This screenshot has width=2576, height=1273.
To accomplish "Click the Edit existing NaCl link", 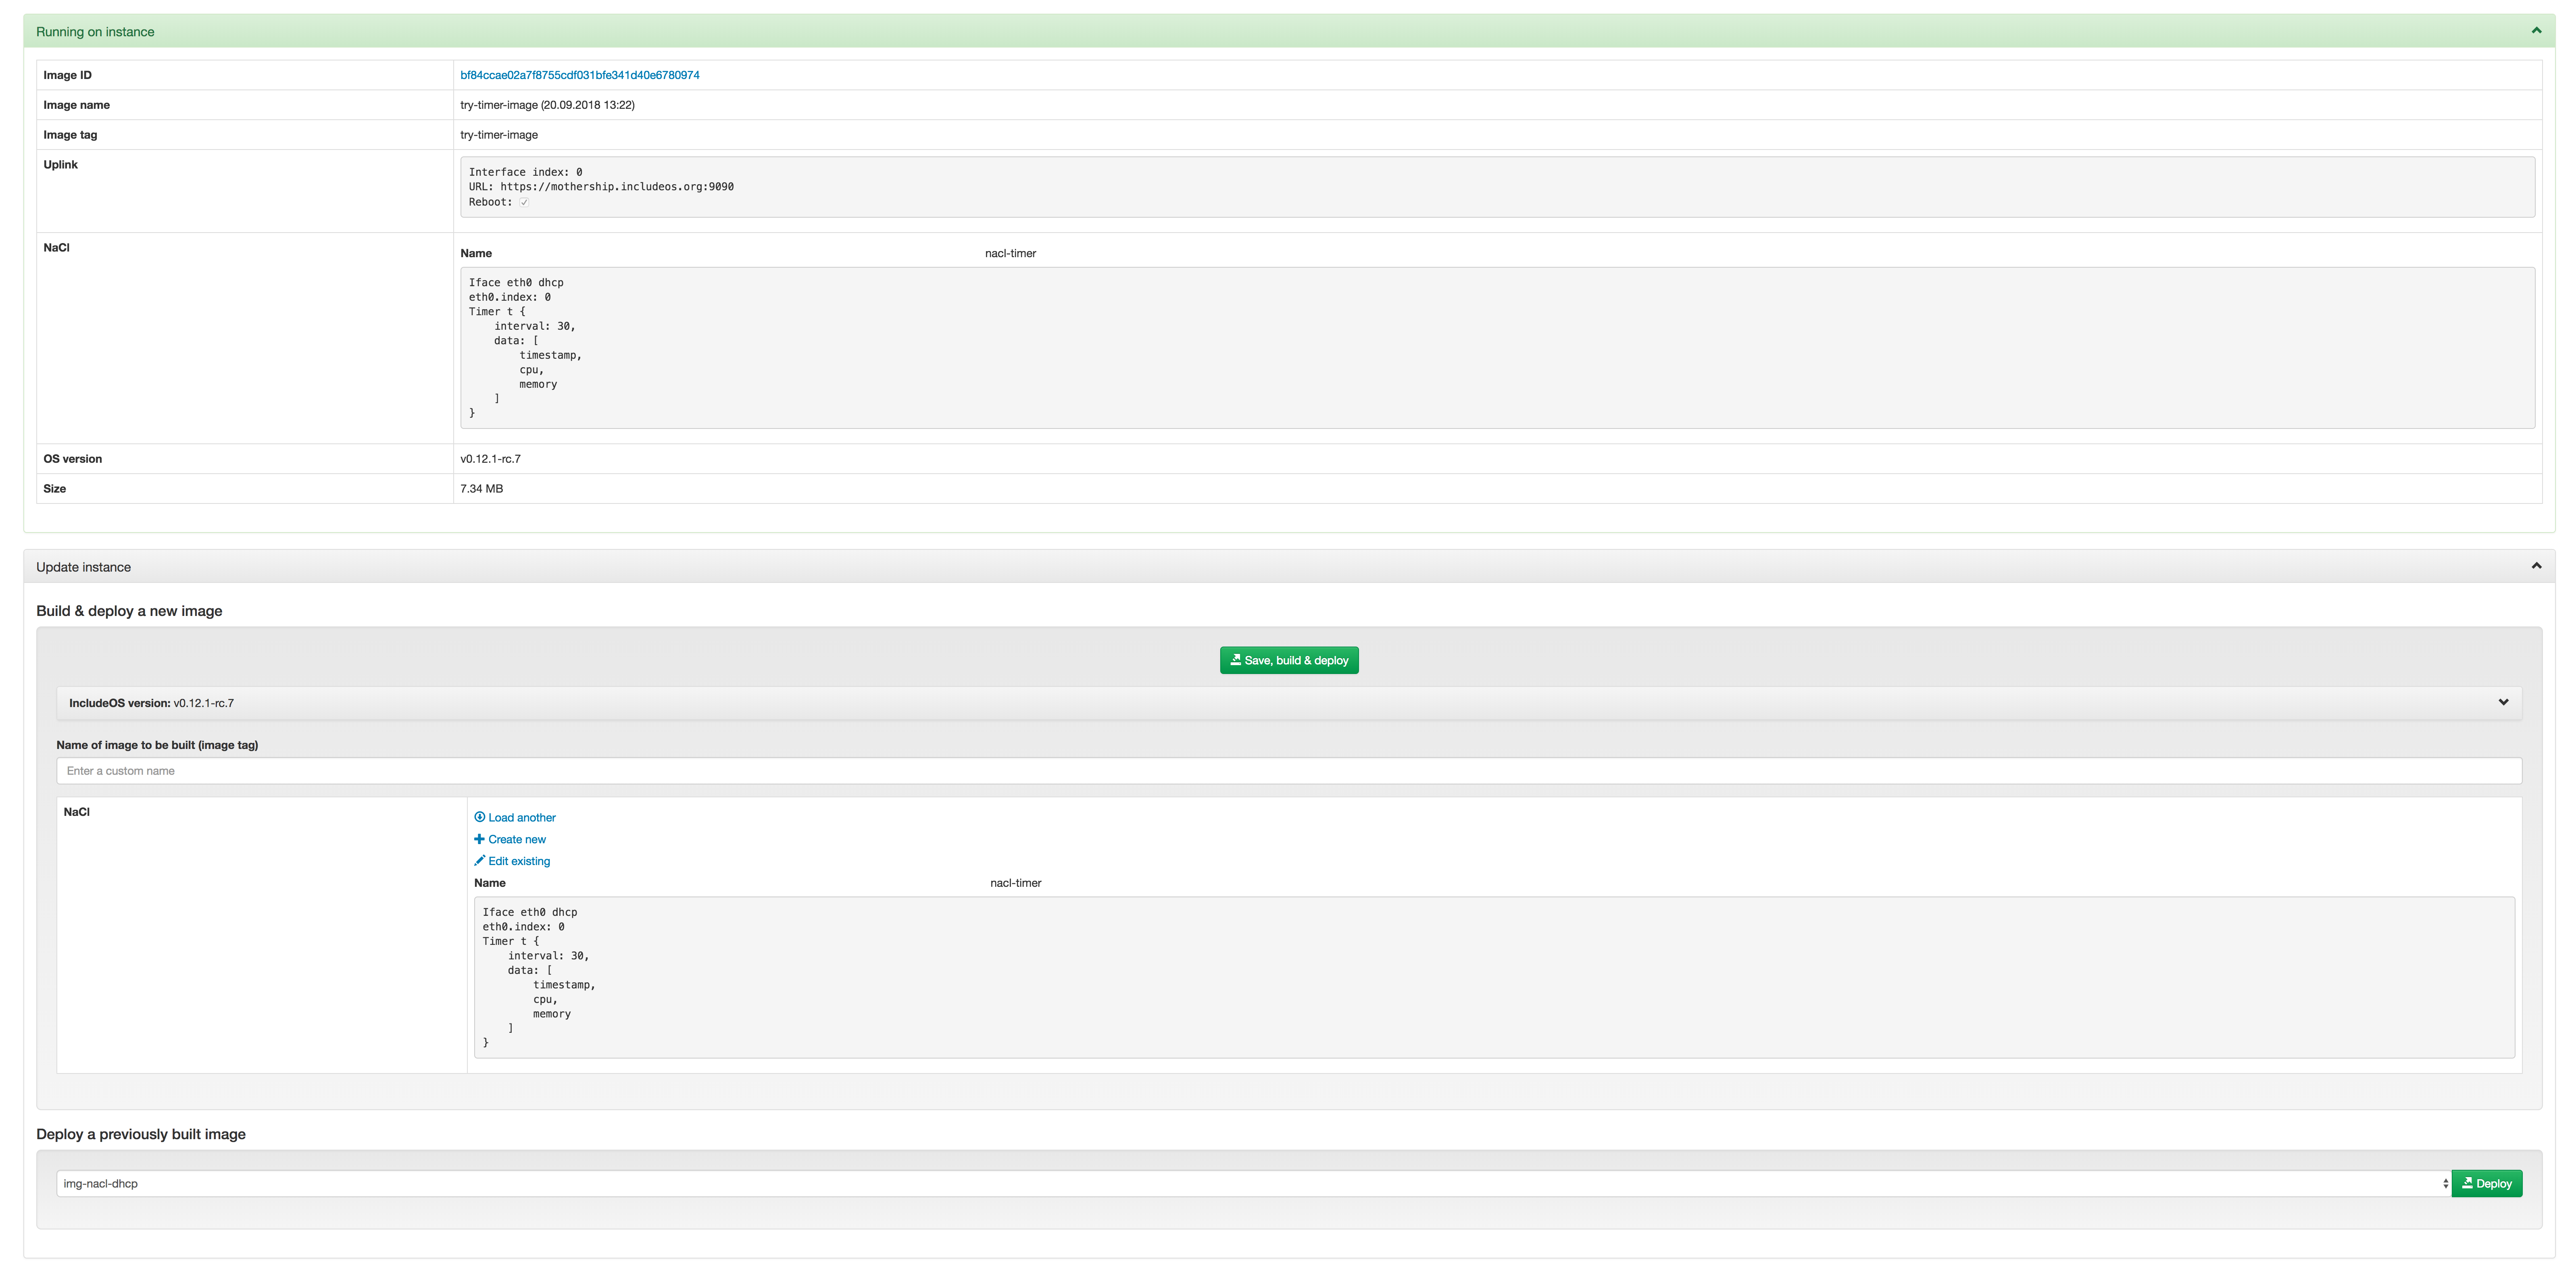I will 512,861.
